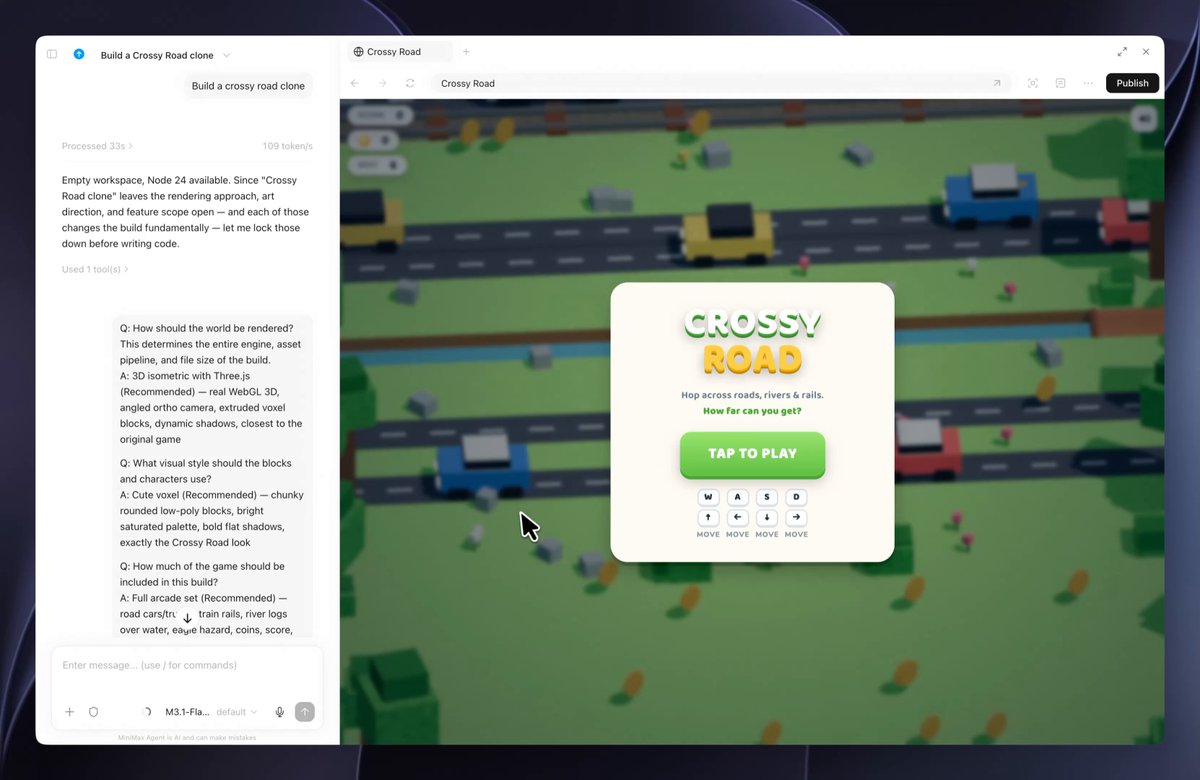Expand the 'Processed 33s' details
1200x780 pixels.
[97, 146]
